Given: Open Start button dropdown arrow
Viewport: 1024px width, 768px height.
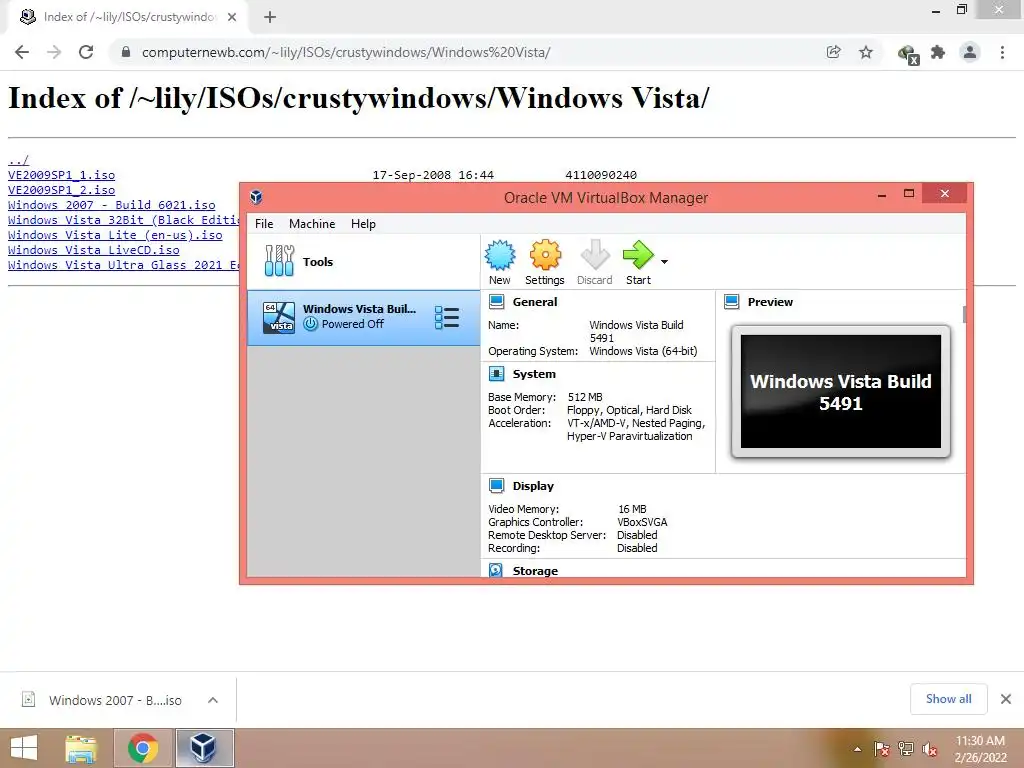Looking at the screenshot, I should click(664, 262).
